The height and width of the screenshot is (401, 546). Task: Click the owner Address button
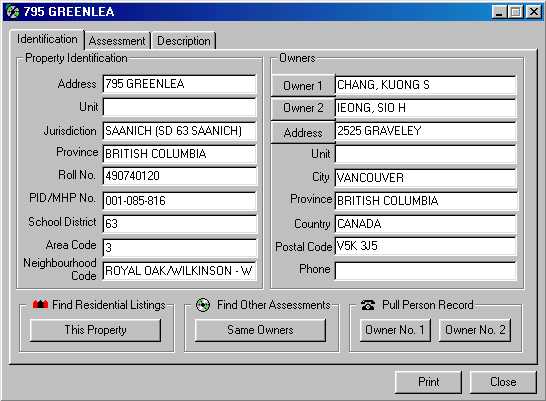pyautogui.click(x=303, y=132)
